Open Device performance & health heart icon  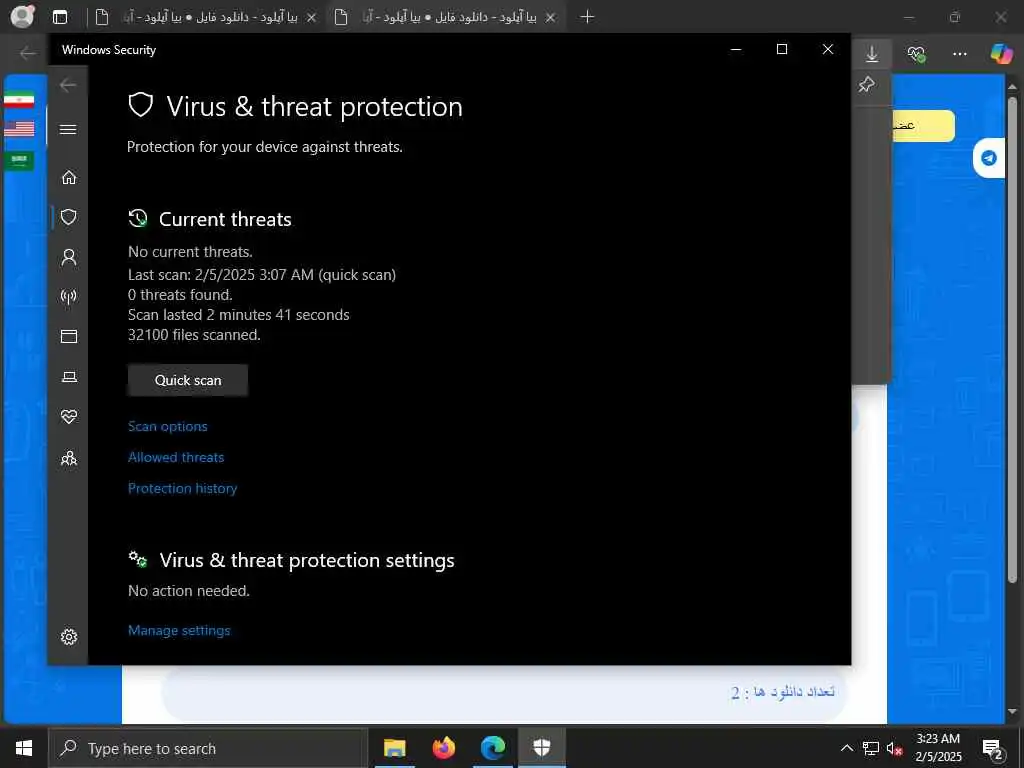tap(69, 417)
